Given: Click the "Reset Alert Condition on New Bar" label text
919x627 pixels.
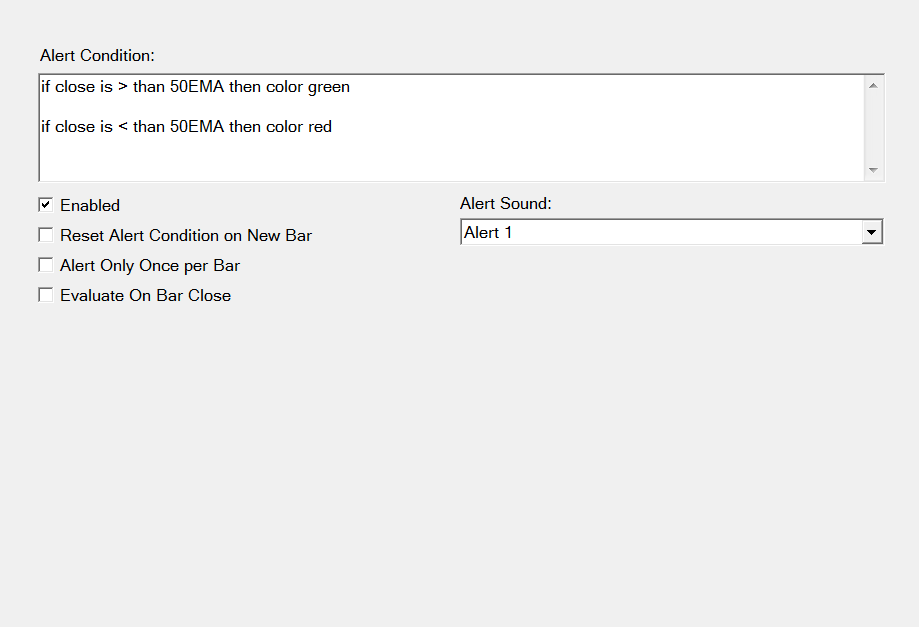Looking at the screenshot, I should (x=186, y=236).
